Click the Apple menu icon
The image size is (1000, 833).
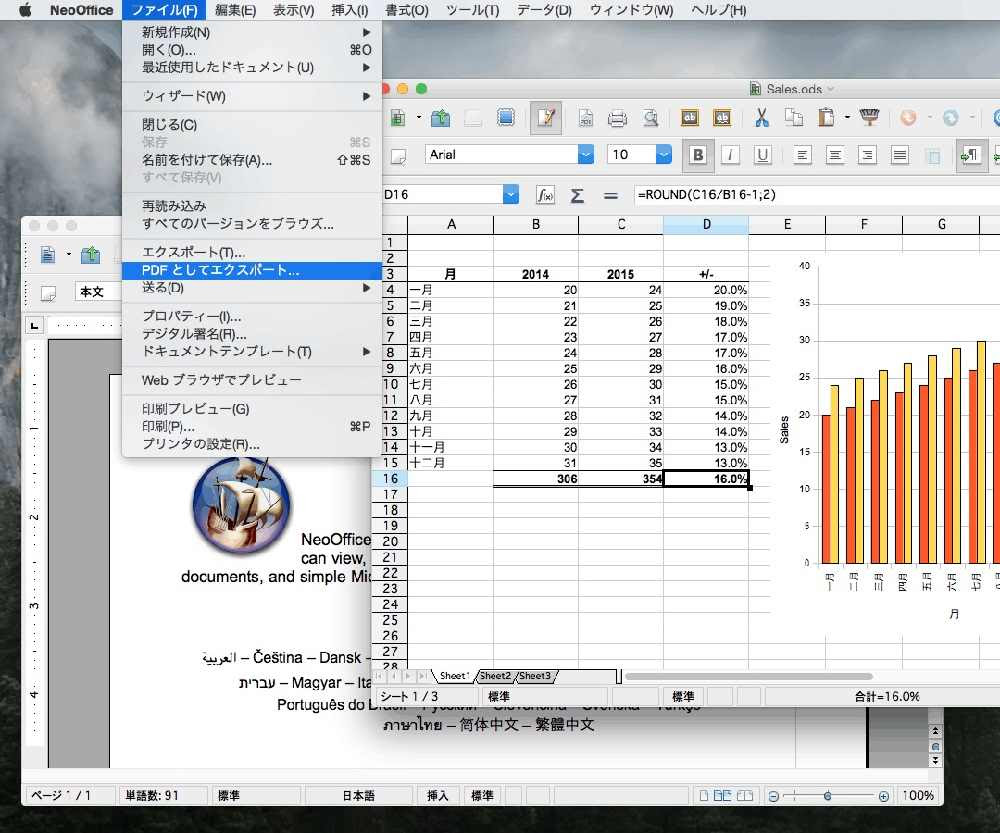[25, 10]
